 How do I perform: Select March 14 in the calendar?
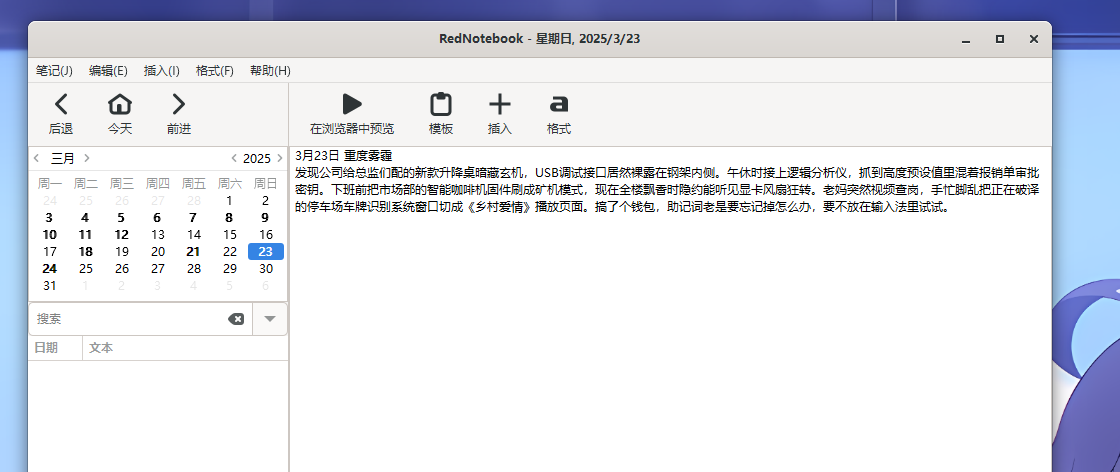pyautogui.click(x=194, y=234)
